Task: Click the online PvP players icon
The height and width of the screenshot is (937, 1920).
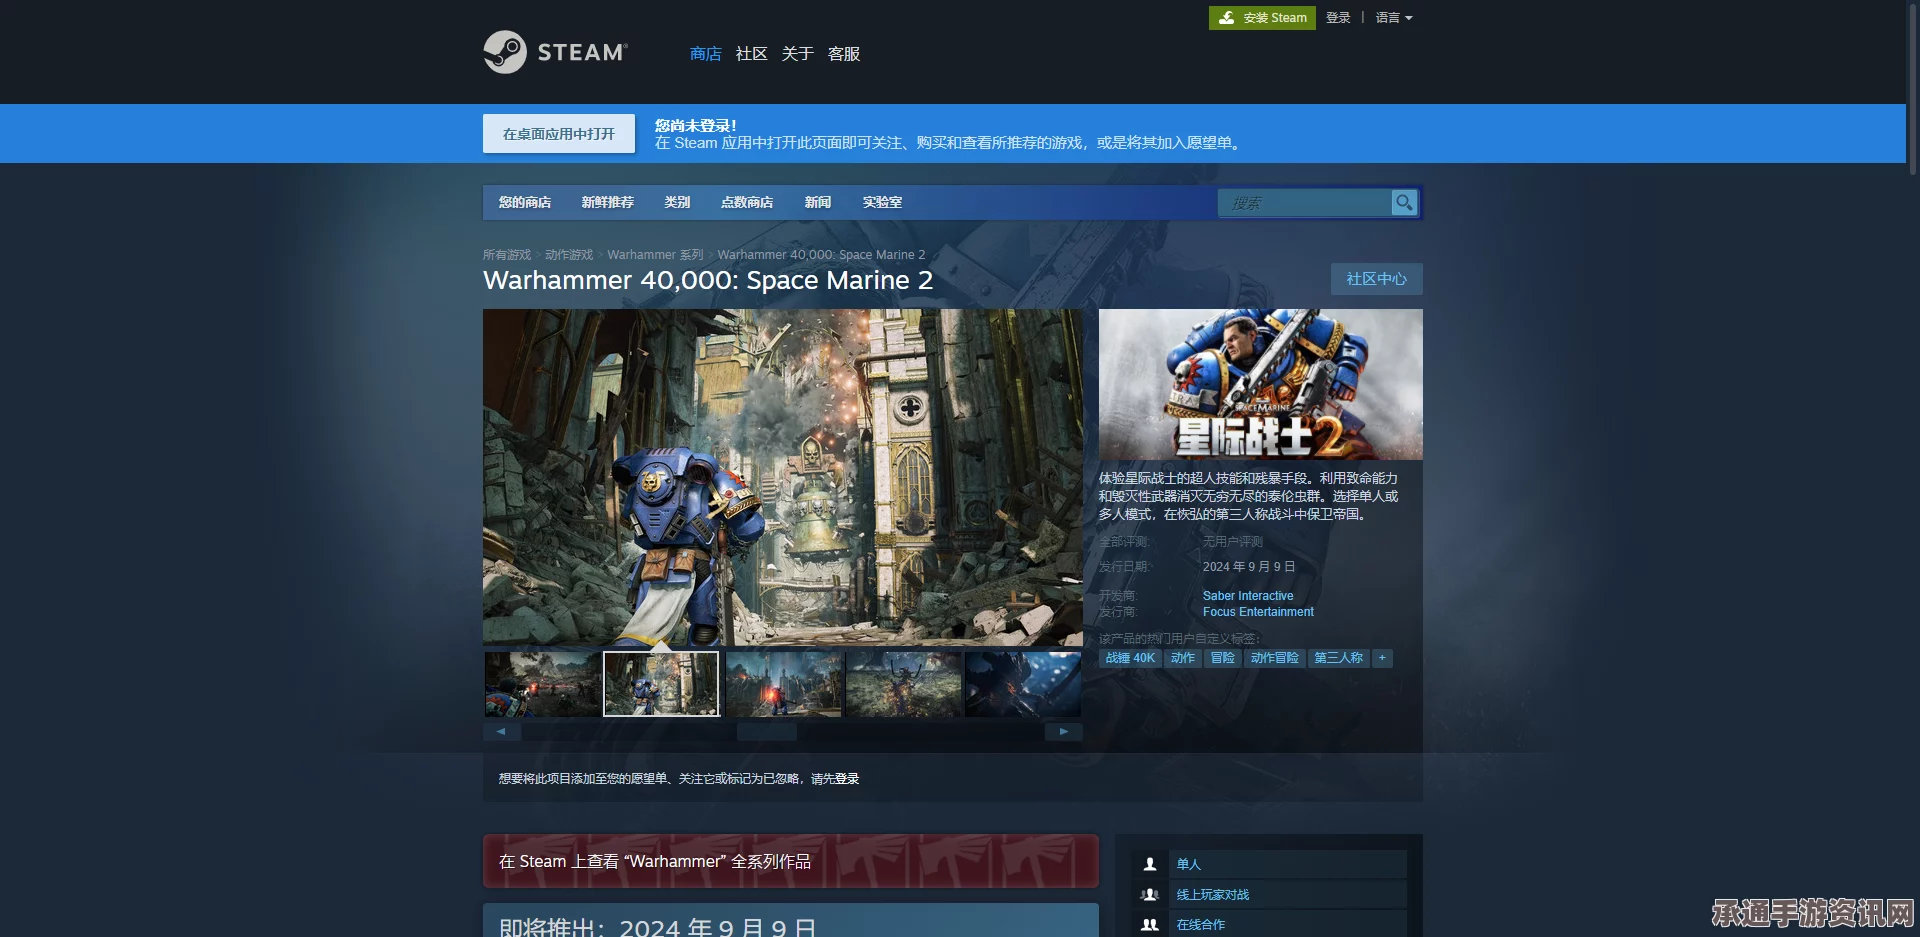Action: click(1150, 894)
